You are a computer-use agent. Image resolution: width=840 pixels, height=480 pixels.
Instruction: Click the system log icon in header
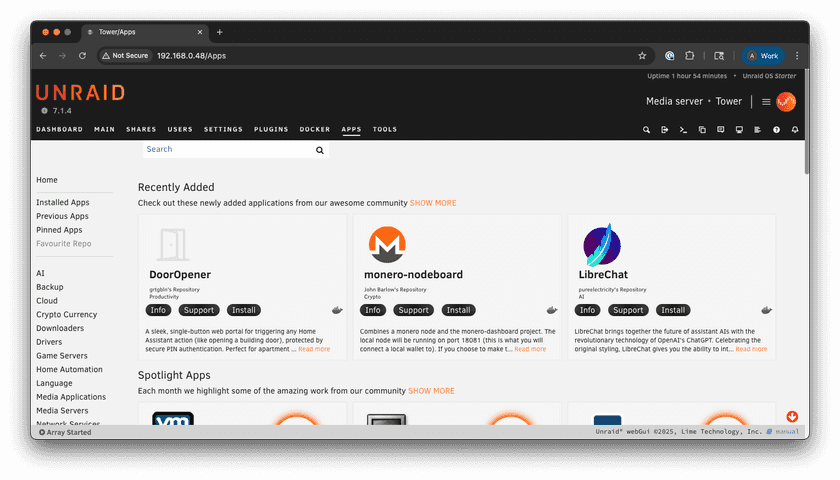coord(758,130)
